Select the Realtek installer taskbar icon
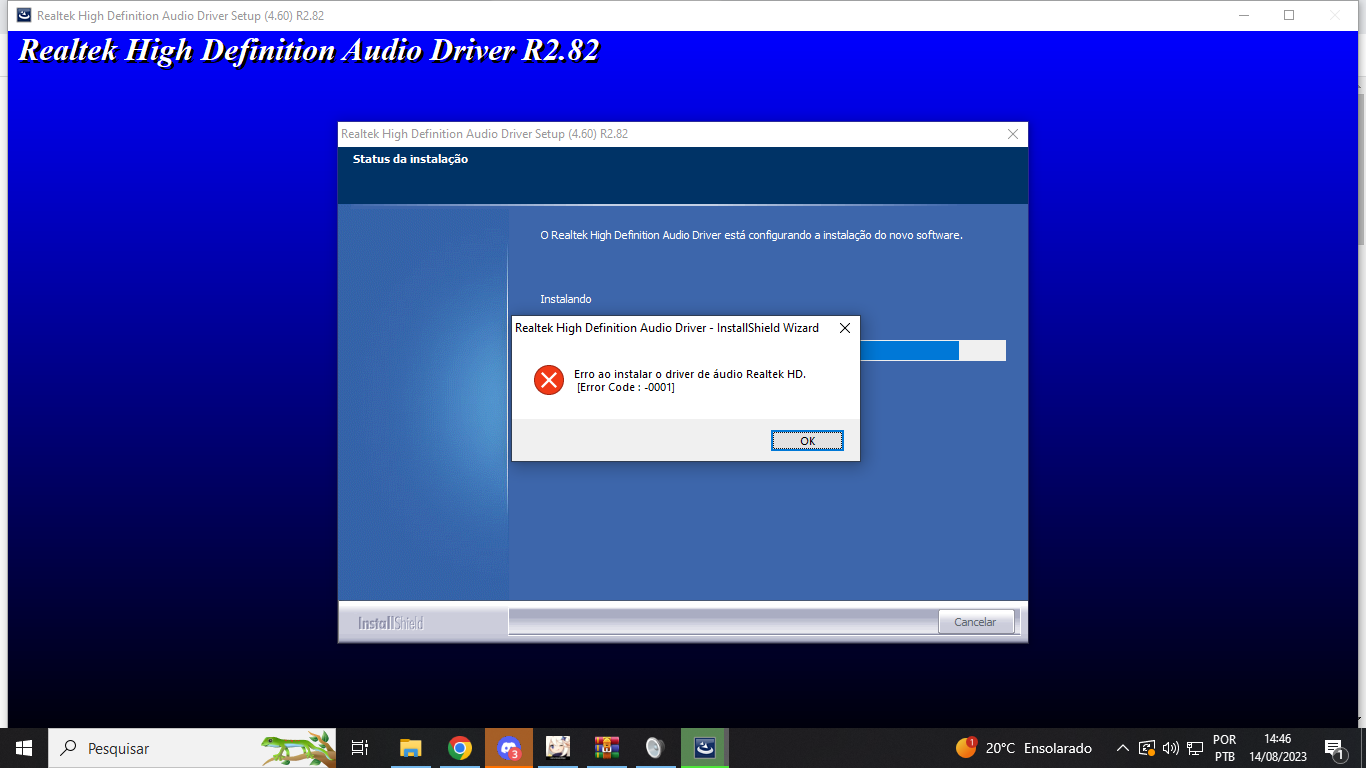The width and height of the screenshot is (1366, 768). pyautogui.click(x=705, y=748)
